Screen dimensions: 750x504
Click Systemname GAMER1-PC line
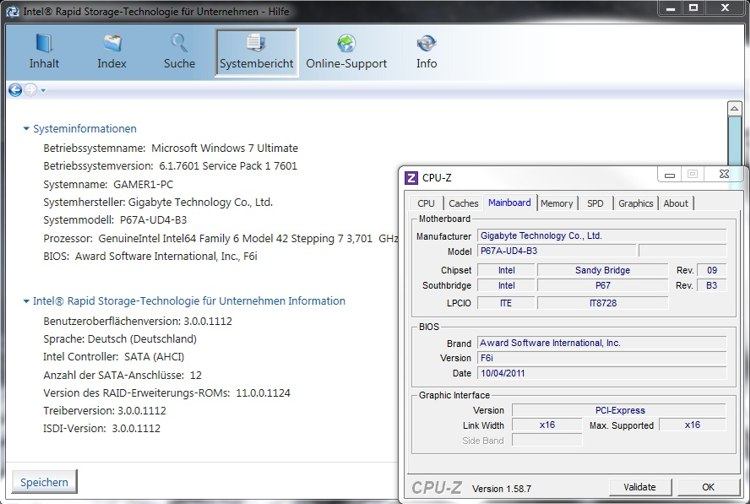(x=108, y=184)
